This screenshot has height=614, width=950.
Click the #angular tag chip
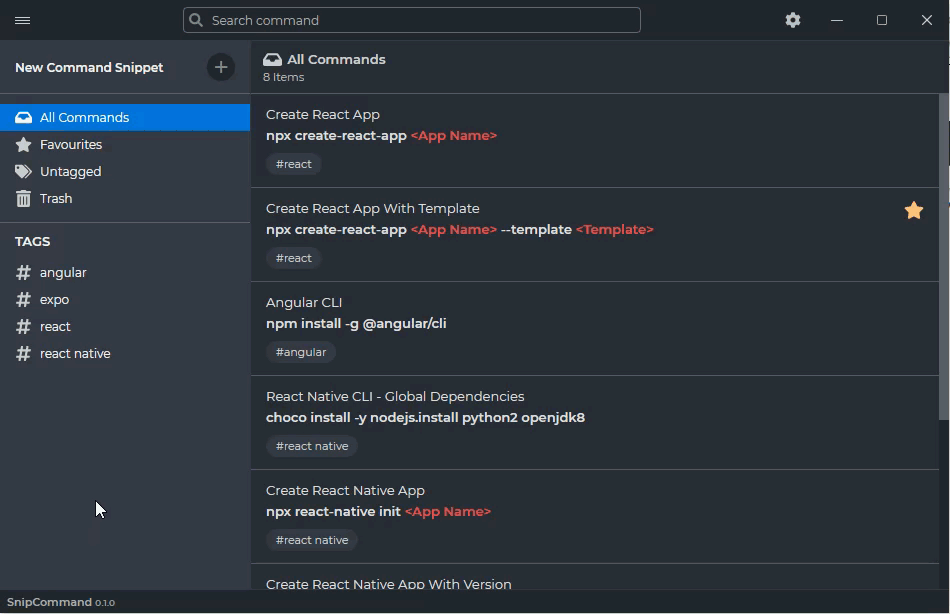[x=301, y=352]
